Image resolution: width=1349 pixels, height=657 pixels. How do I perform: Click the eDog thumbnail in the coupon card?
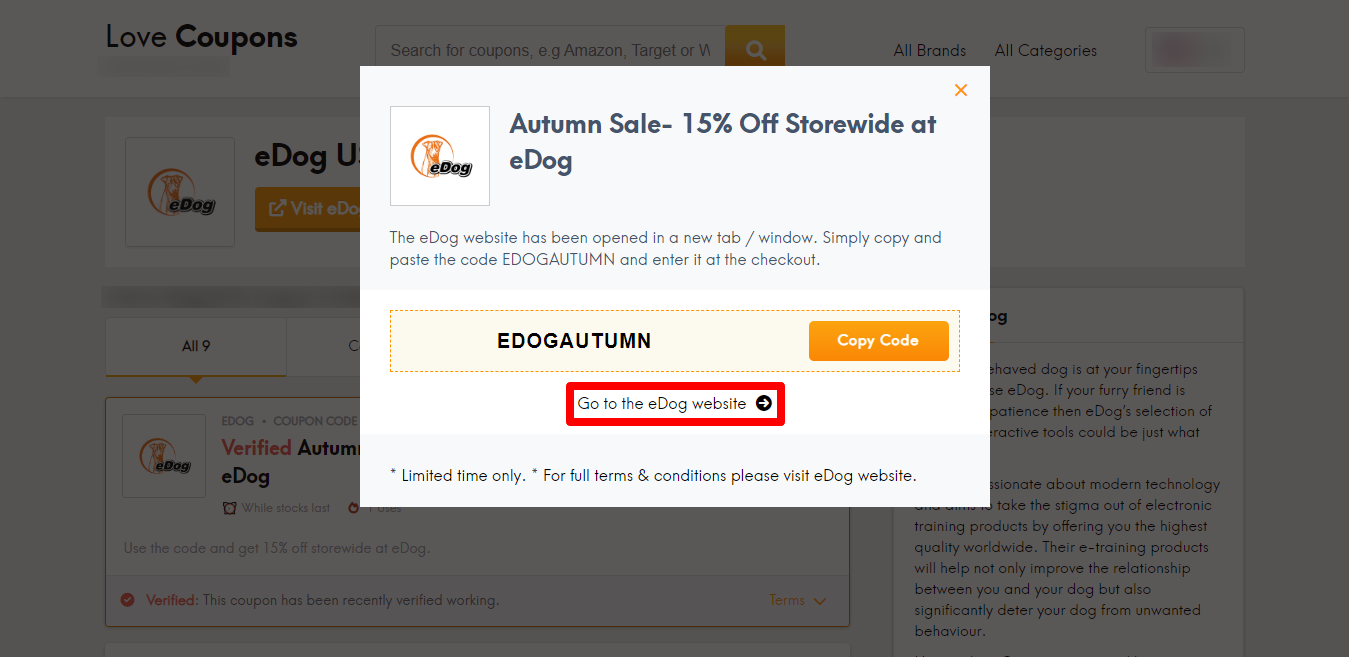point(163,456)
